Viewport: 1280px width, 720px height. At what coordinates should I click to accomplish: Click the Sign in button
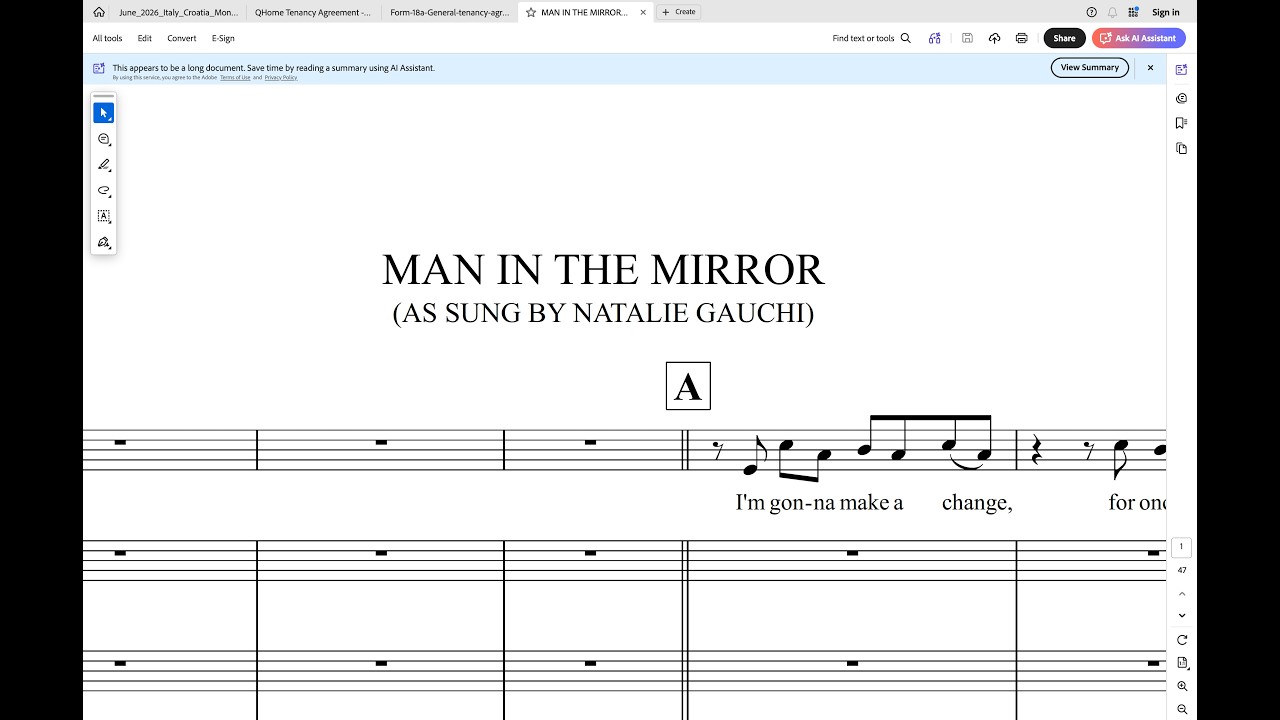click(1166, 12)
